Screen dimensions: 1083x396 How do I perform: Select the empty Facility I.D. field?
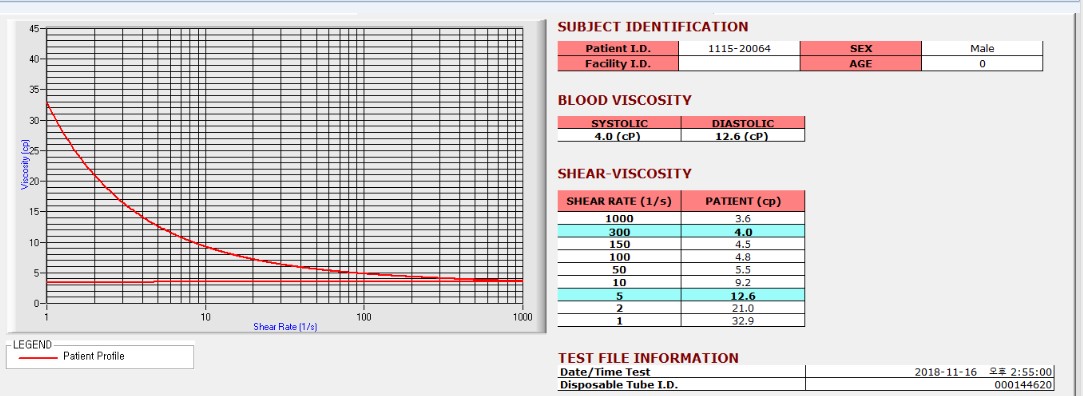coord(739,64)
